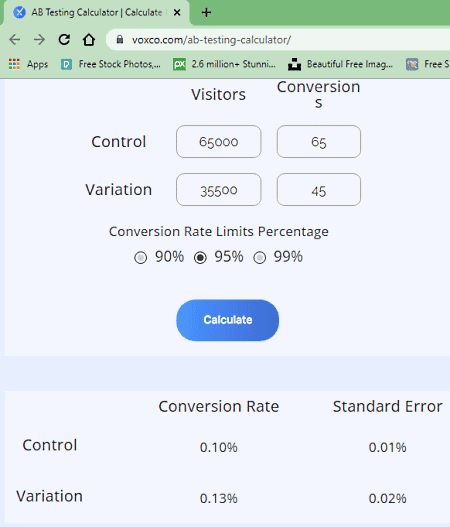Select the 99% radio button
Viewport: 450px width, 527px height.
point(259,258)
